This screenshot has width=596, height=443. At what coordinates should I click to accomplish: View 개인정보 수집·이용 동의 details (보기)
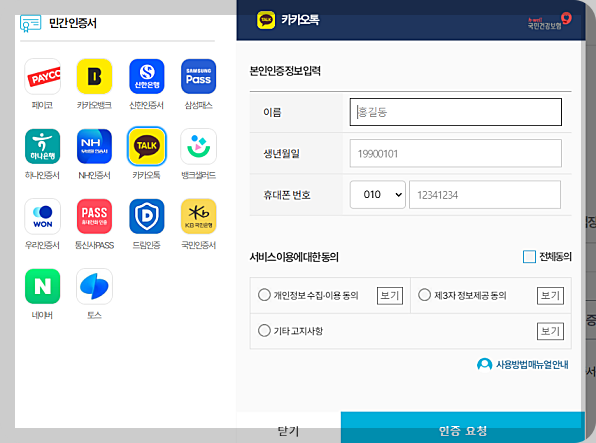click(390, 295)
